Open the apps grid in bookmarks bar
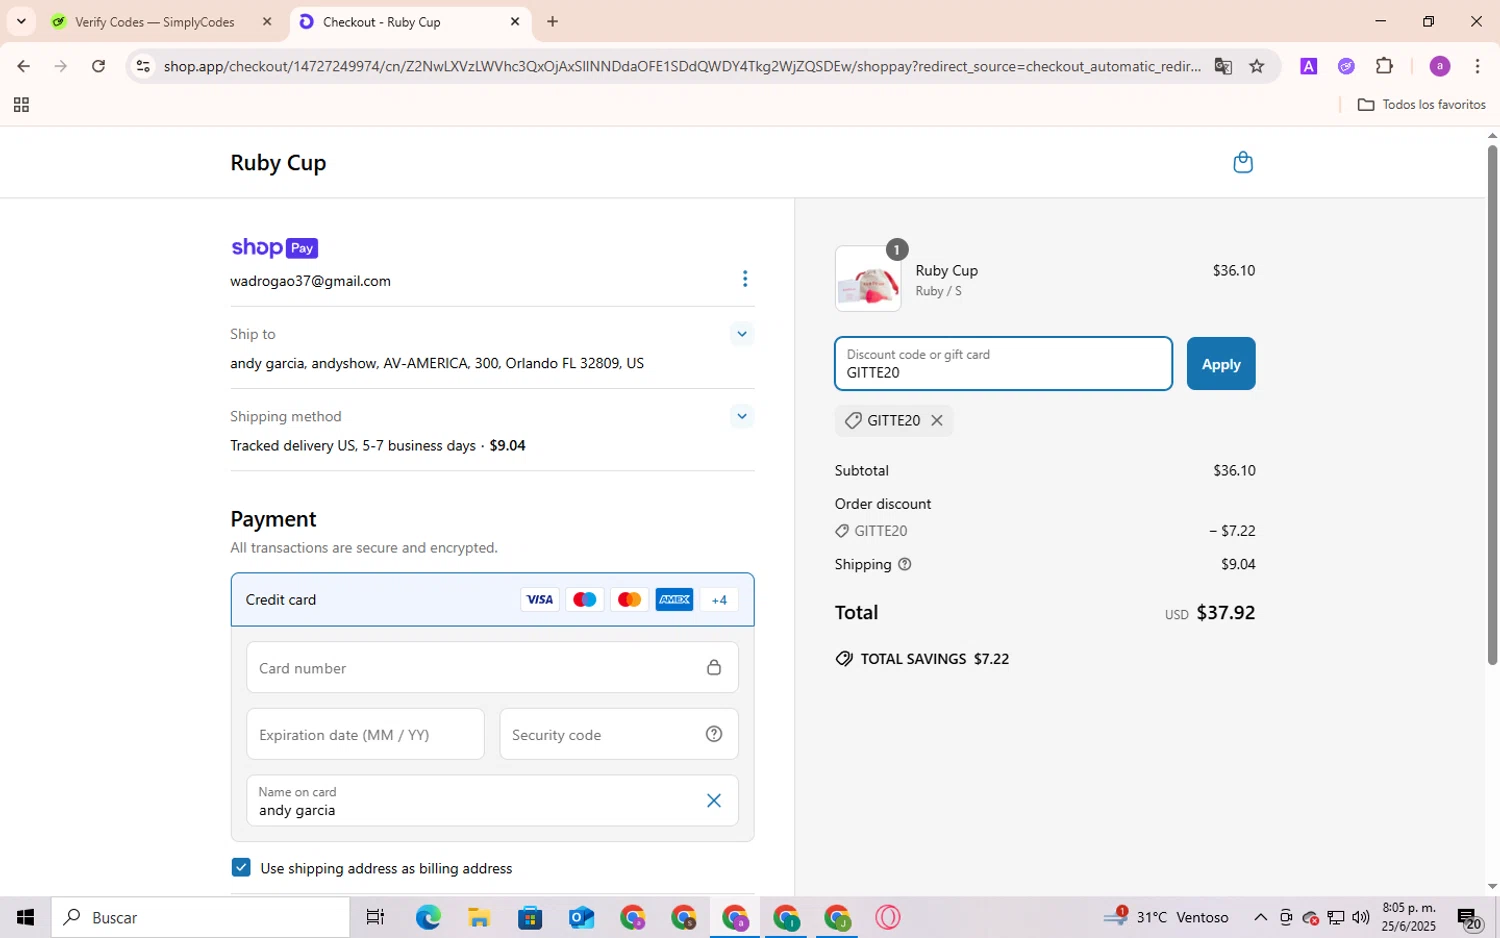Viewport: 1500px width, 938px height. (21, 105)
